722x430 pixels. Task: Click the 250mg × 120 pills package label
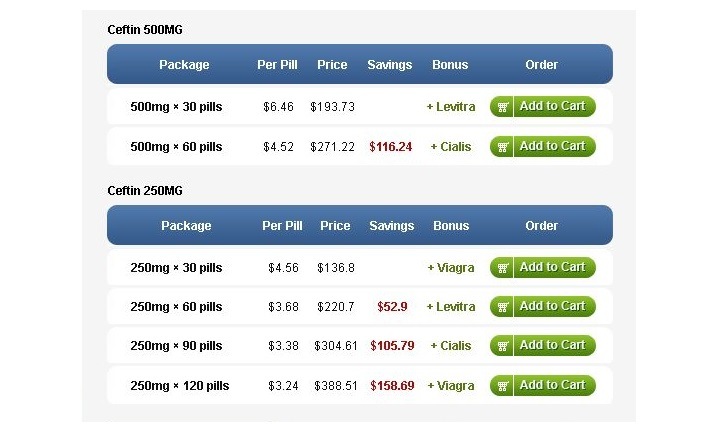[x=180, y=386]
